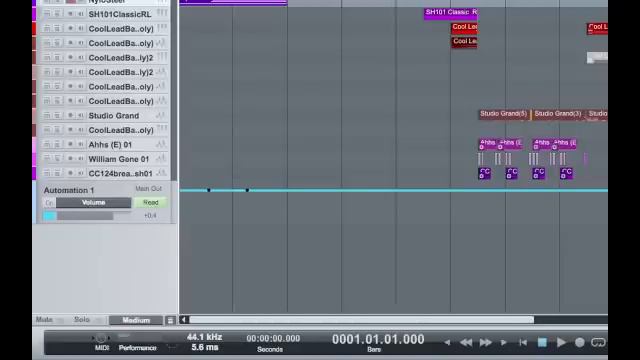This screenshot has height=360, width=640.
Task: Open instrument icon on SH101ClassicRL track
Action: tap(162, 13)
